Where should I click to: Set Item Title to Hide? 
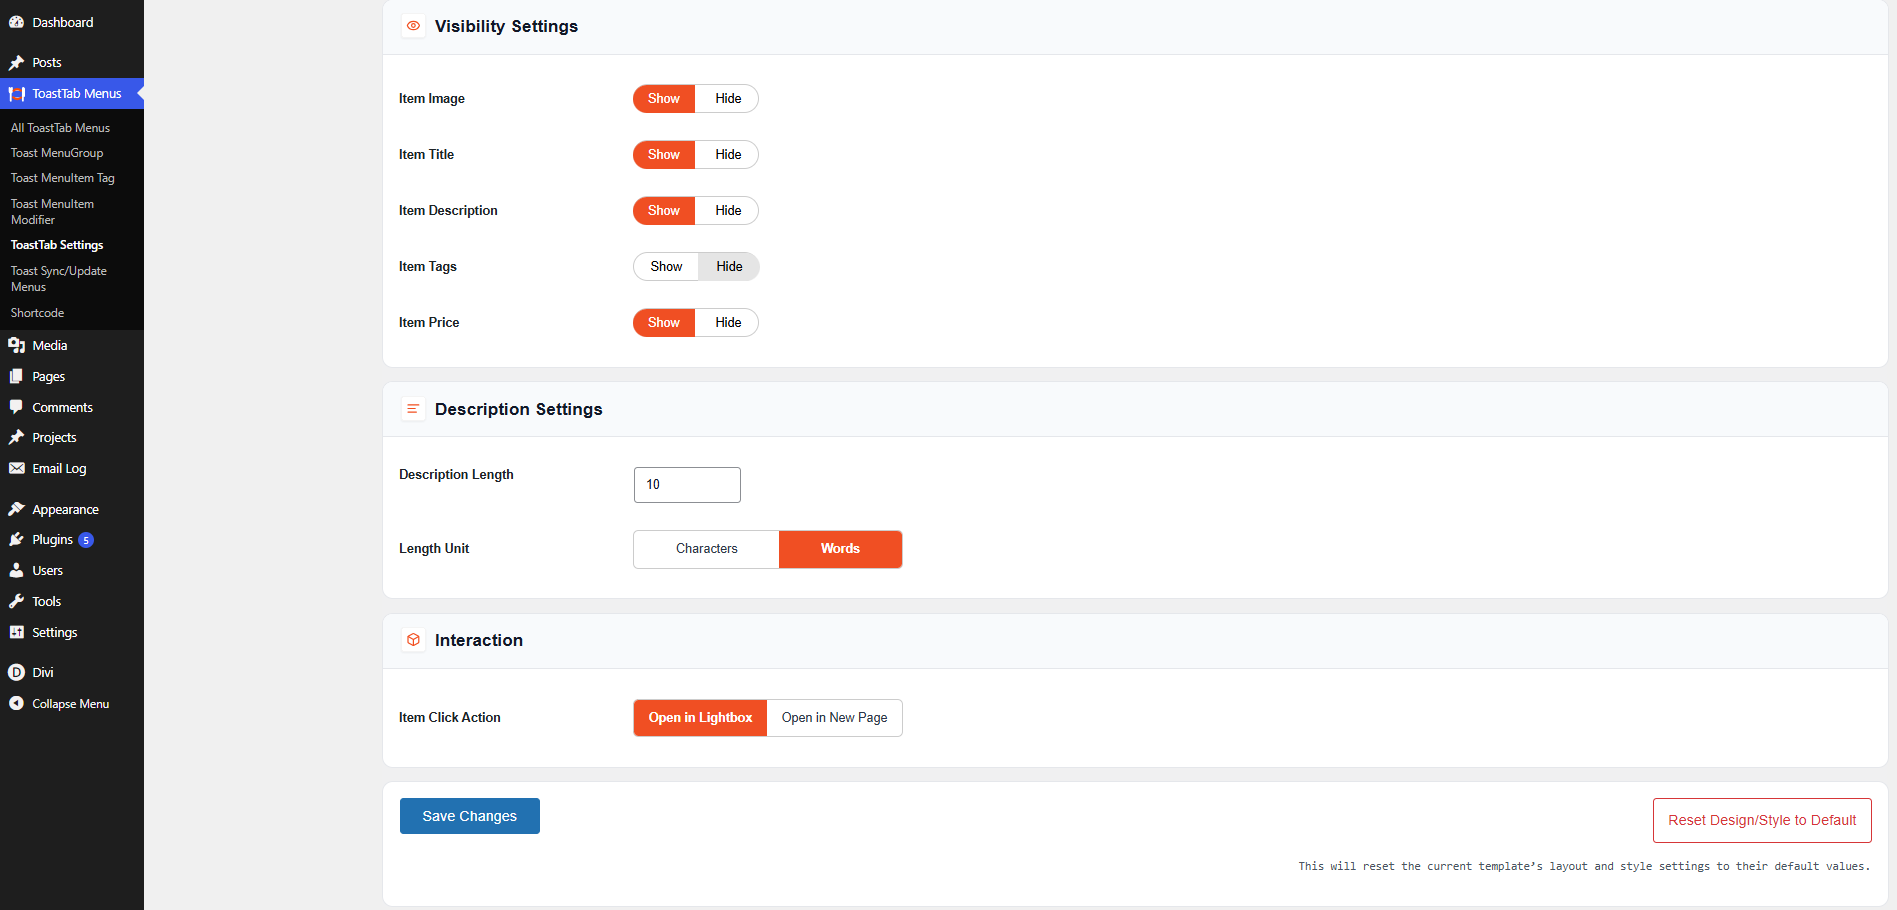728,155
